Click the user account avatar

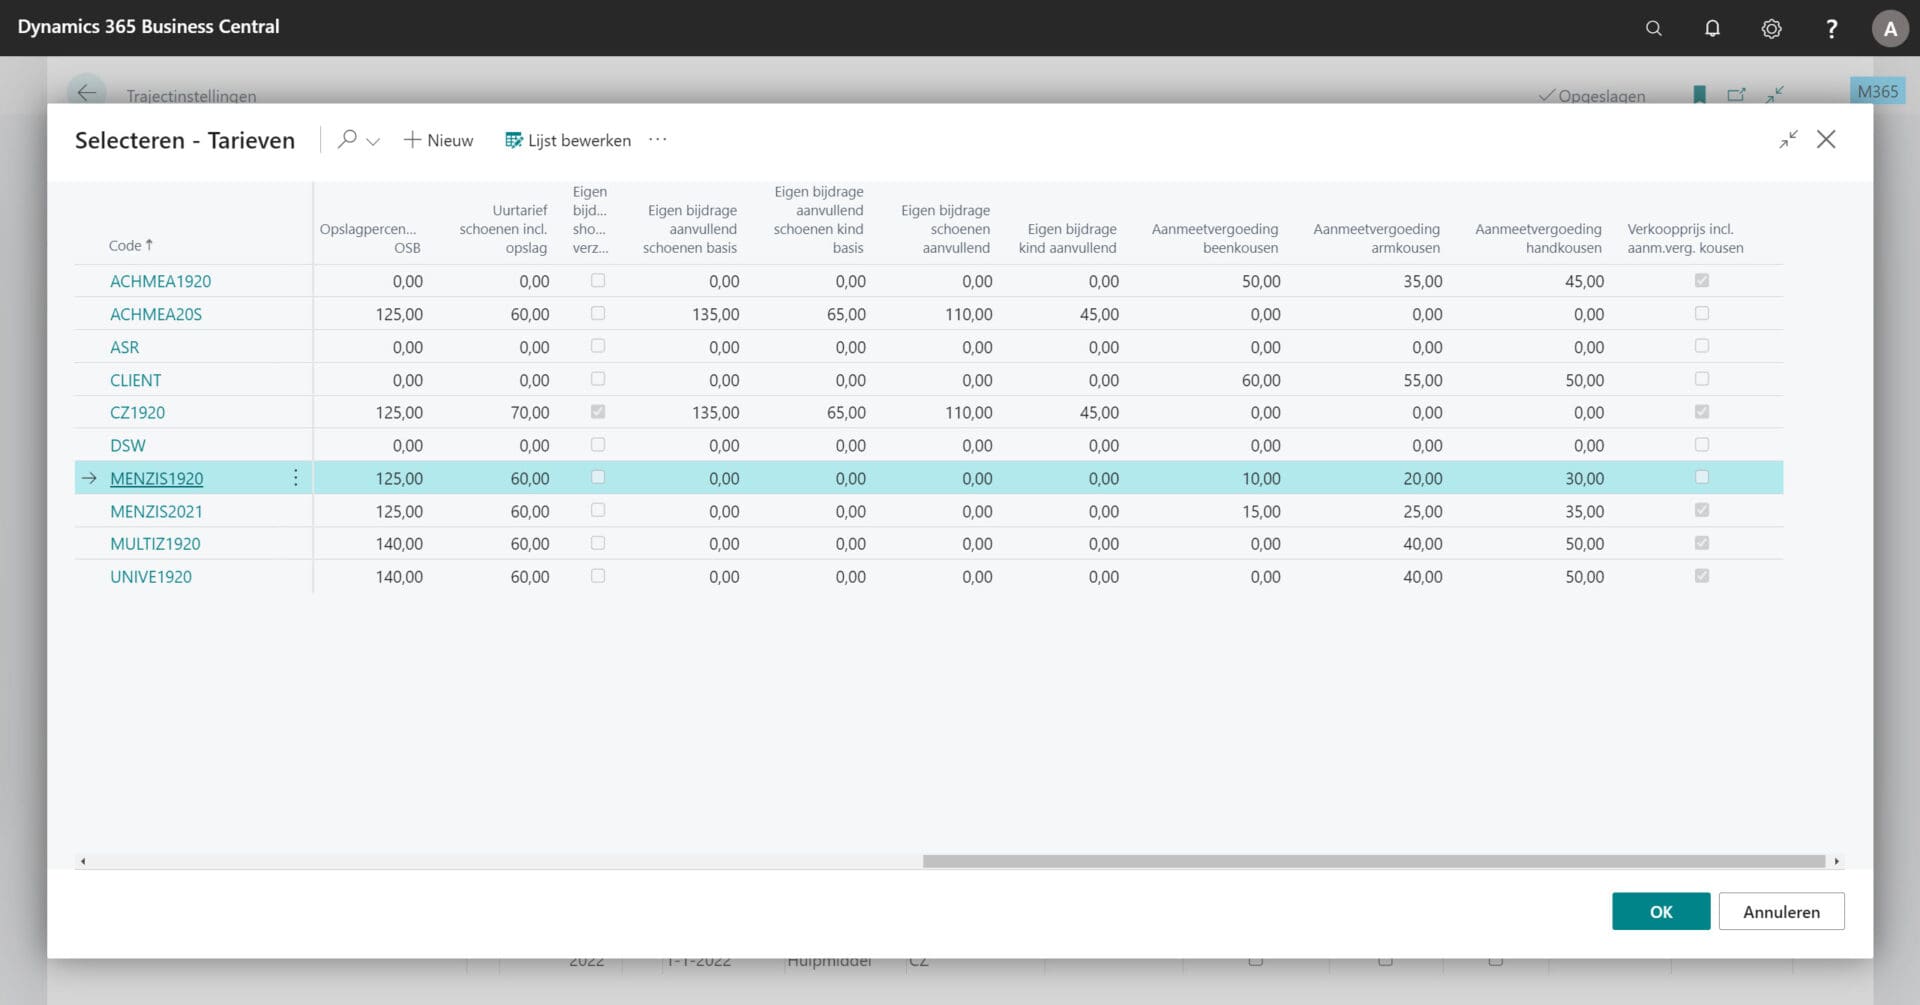(1889, 28)
